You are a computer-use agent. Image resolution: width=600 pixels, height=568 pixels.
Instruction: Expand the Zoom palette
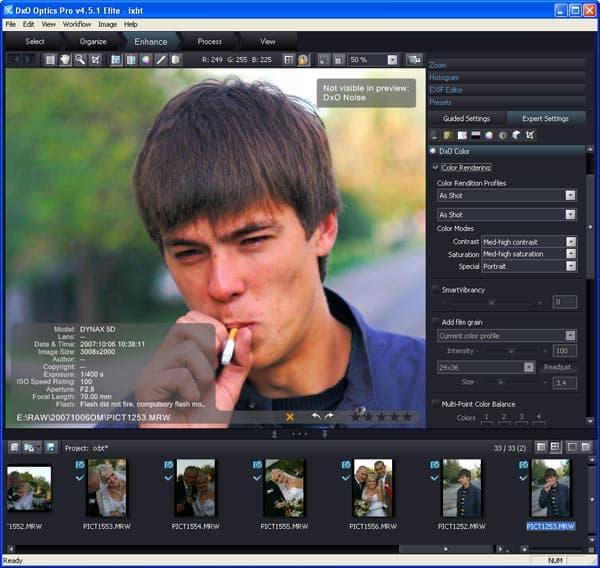(x=507, y=65)
